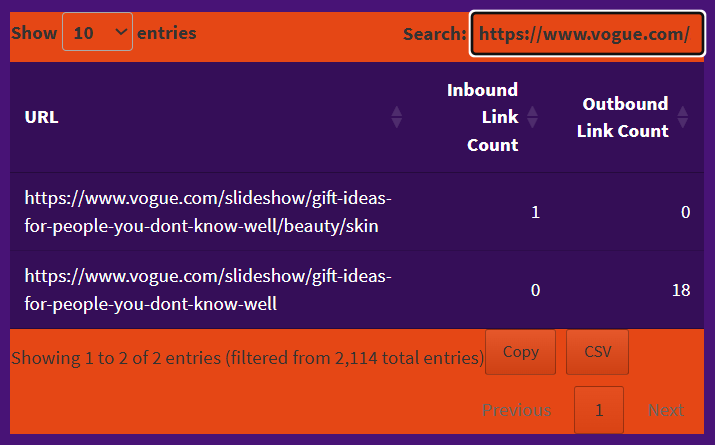Click the Outbound Link Count sort arrows icon
This screenshot has width=715, height=445.
tap(683, 117)
